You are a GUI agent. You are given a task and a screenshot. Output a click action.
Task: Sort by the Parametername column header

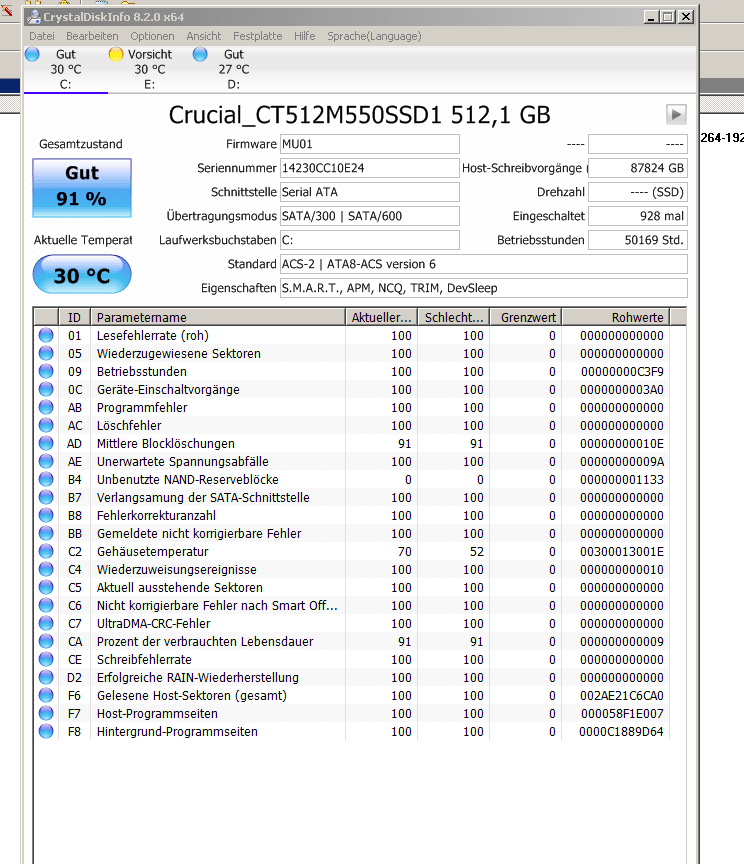[218, 317]
